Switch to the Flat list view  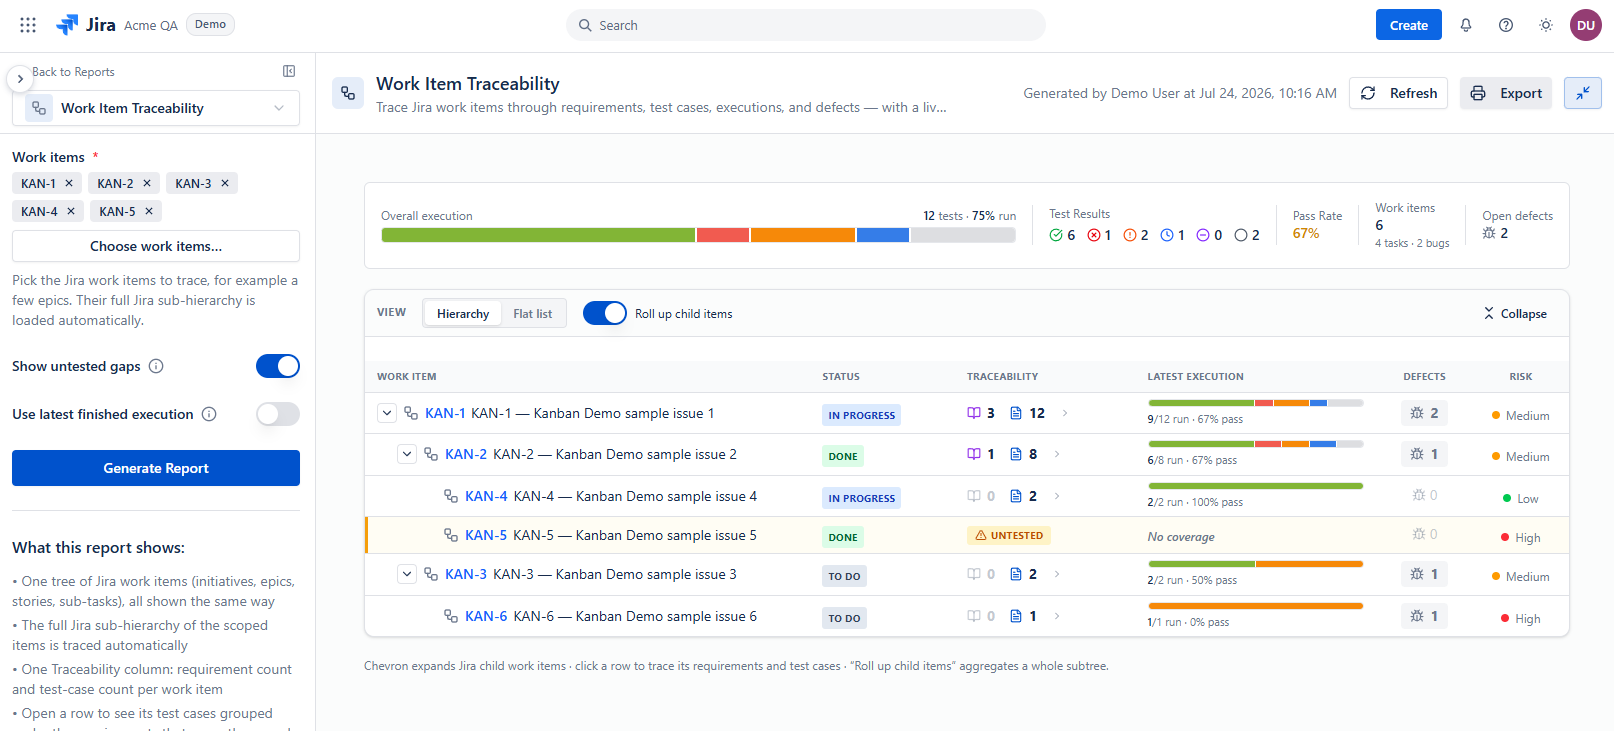[x=532, y=314]
